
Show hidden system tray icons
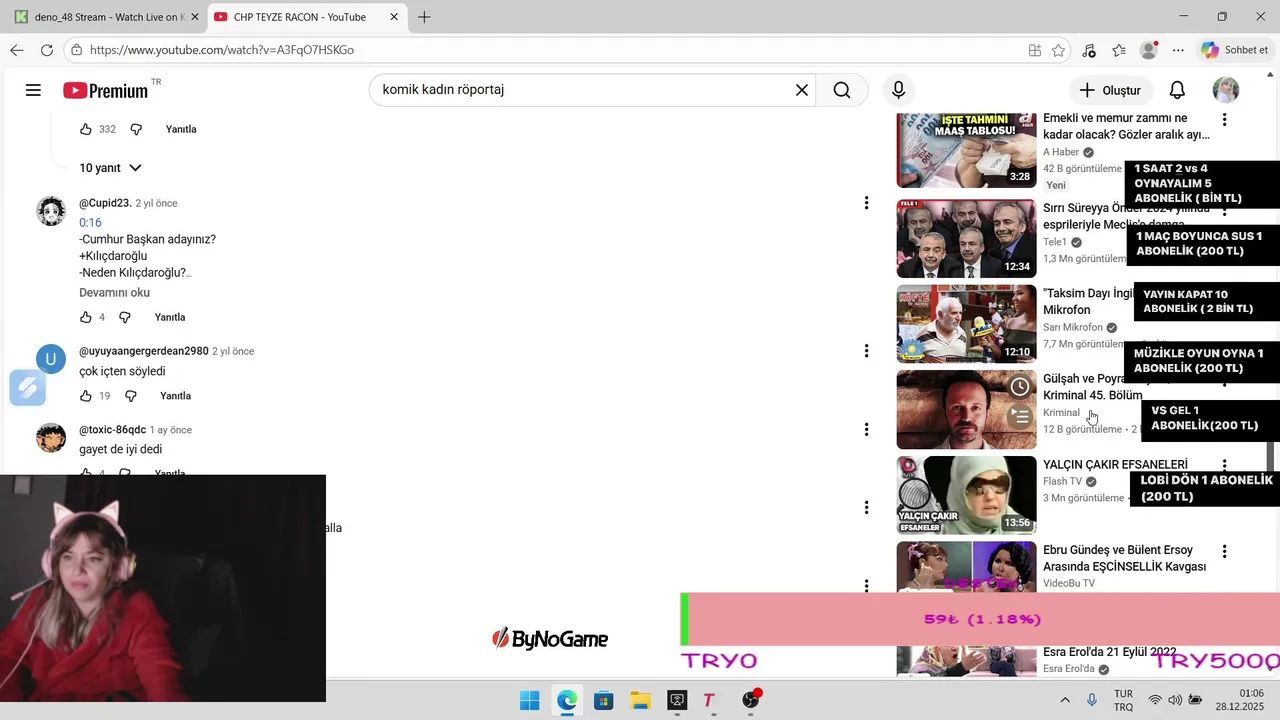click(1065, 701)
